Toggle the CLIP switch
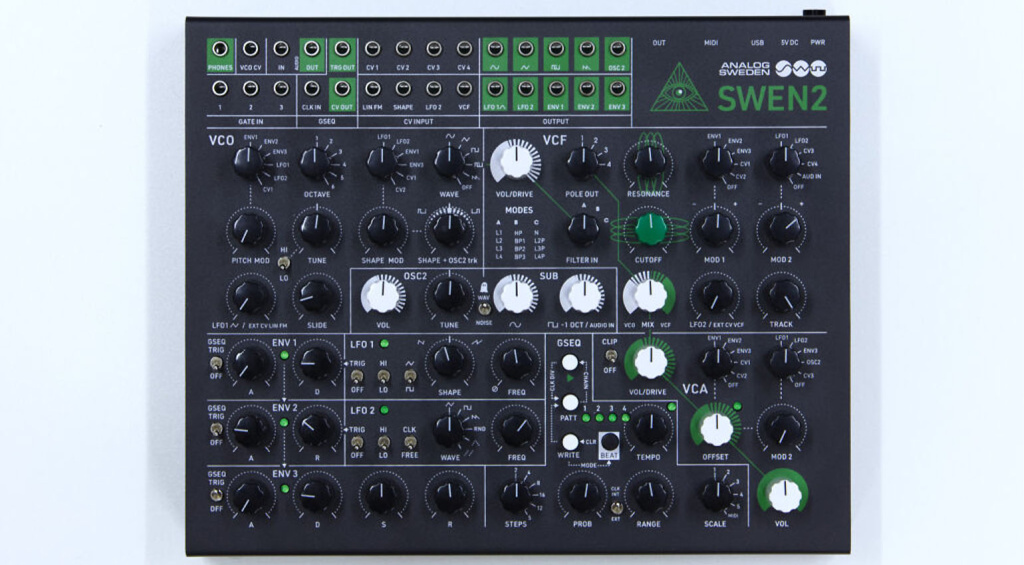The image size is (1024, 565). [610, 356]
